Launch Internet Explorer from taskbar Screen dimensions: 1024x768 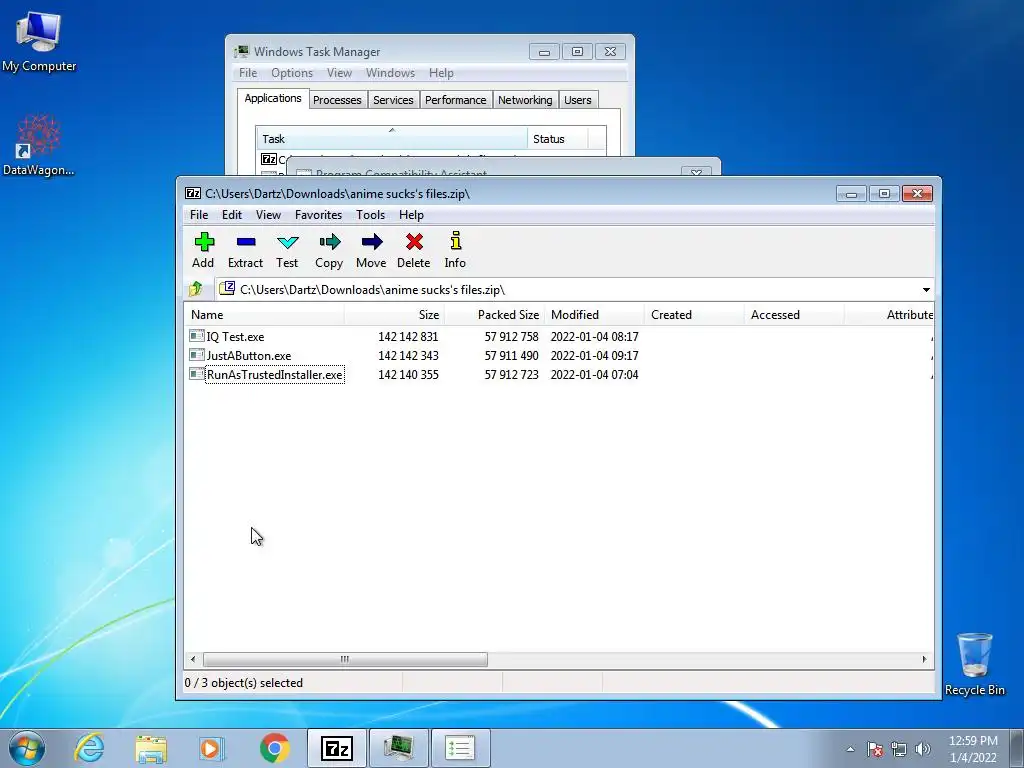point(89,748)
